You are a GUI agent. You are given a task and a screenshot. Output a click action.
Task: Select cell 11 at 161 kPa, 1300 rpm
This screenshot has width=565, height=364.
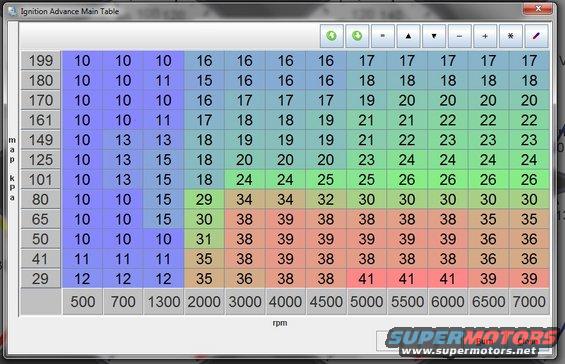tap(164, 120)
